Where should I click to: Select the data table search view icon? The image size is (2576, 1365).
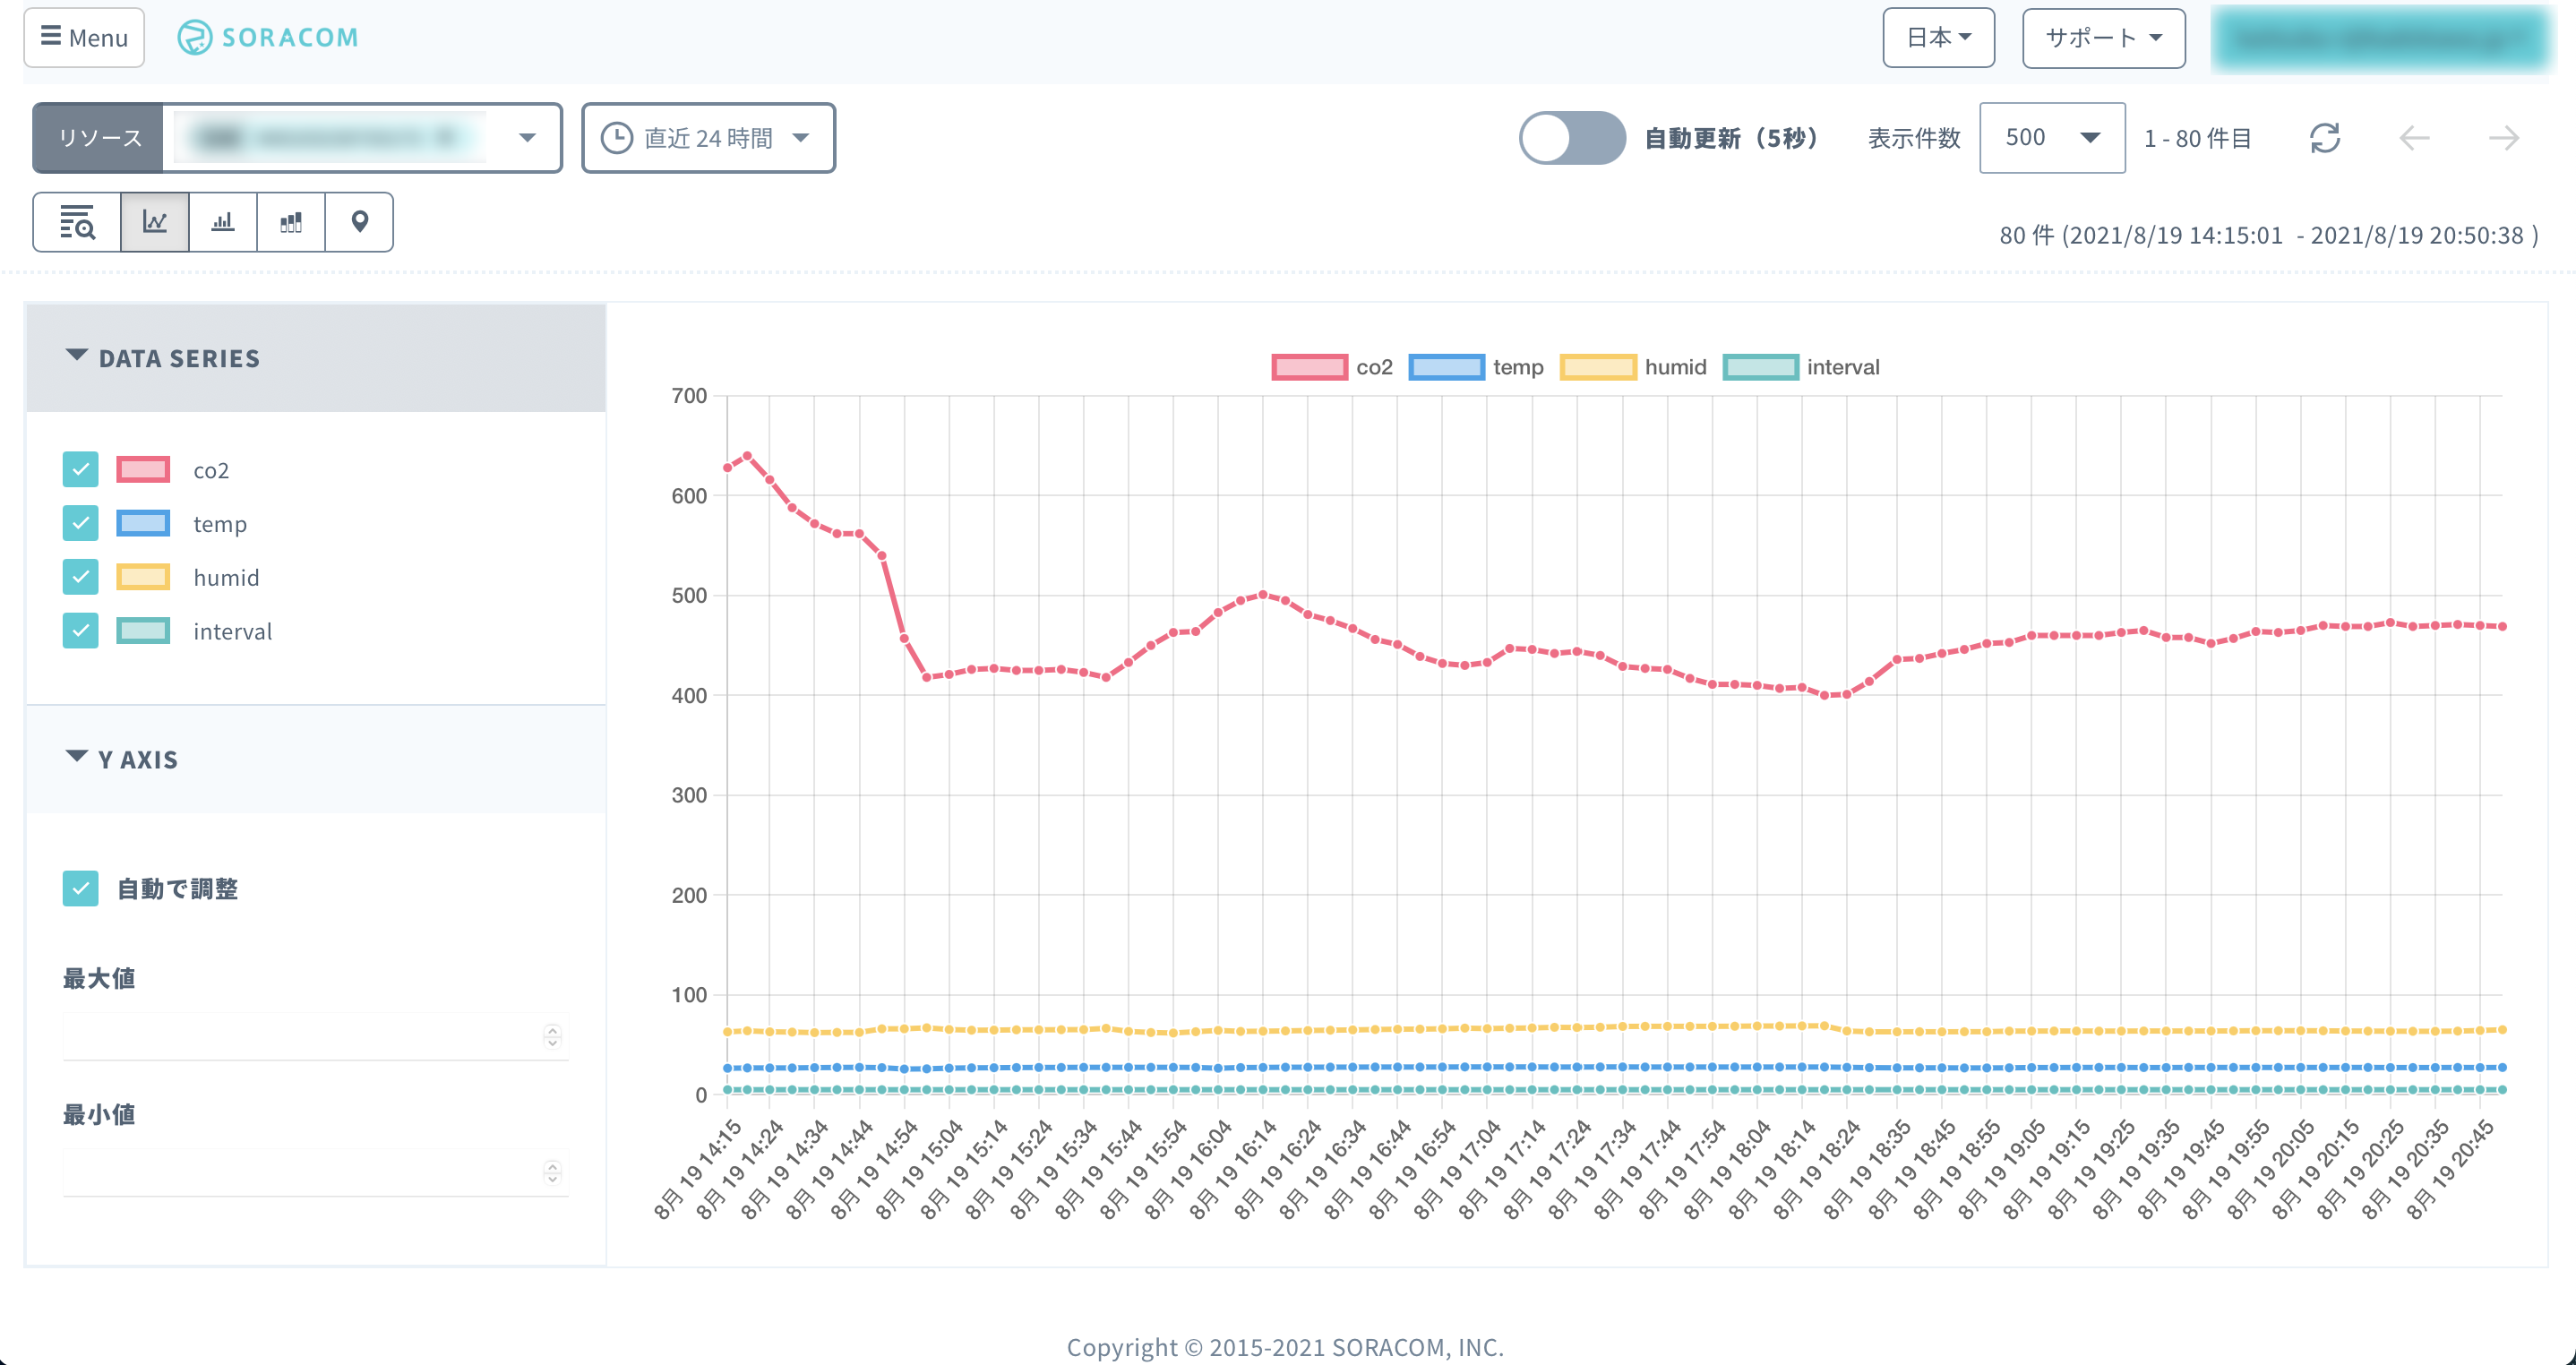[x=77, y=222]
